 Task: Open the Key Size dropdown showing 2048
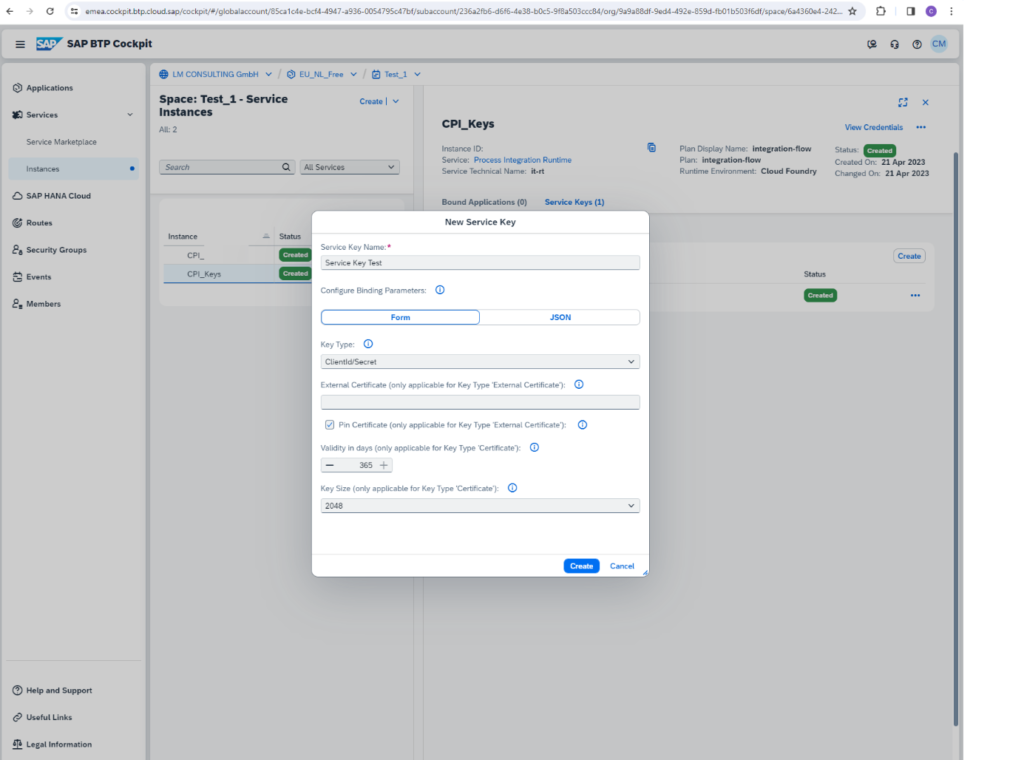[x=480, y=505]
